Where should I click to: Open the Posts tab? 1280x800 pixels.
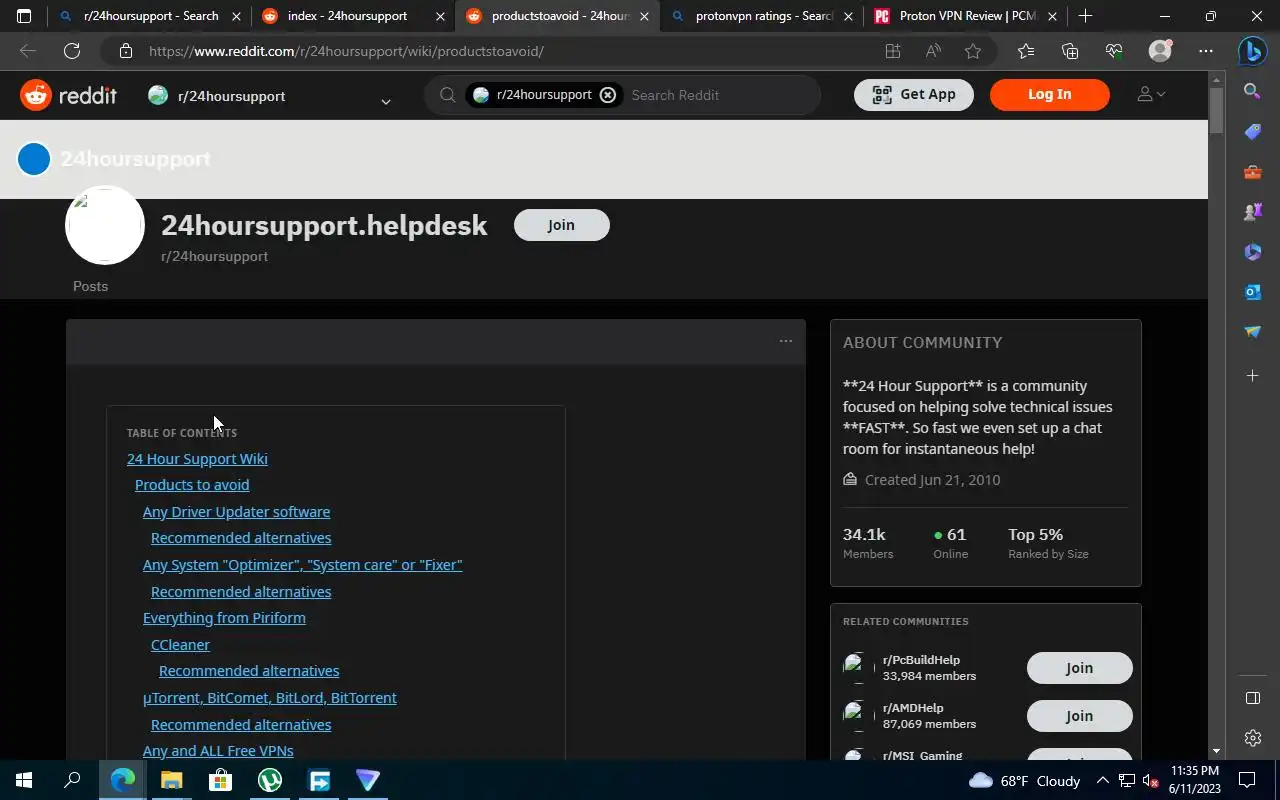click(x=90, y=286)
